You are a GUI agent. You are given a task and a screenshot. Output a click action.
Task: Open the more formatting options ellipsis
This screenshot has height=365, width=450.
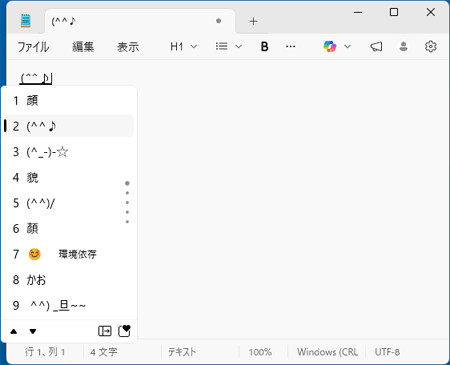pos(290,46)
